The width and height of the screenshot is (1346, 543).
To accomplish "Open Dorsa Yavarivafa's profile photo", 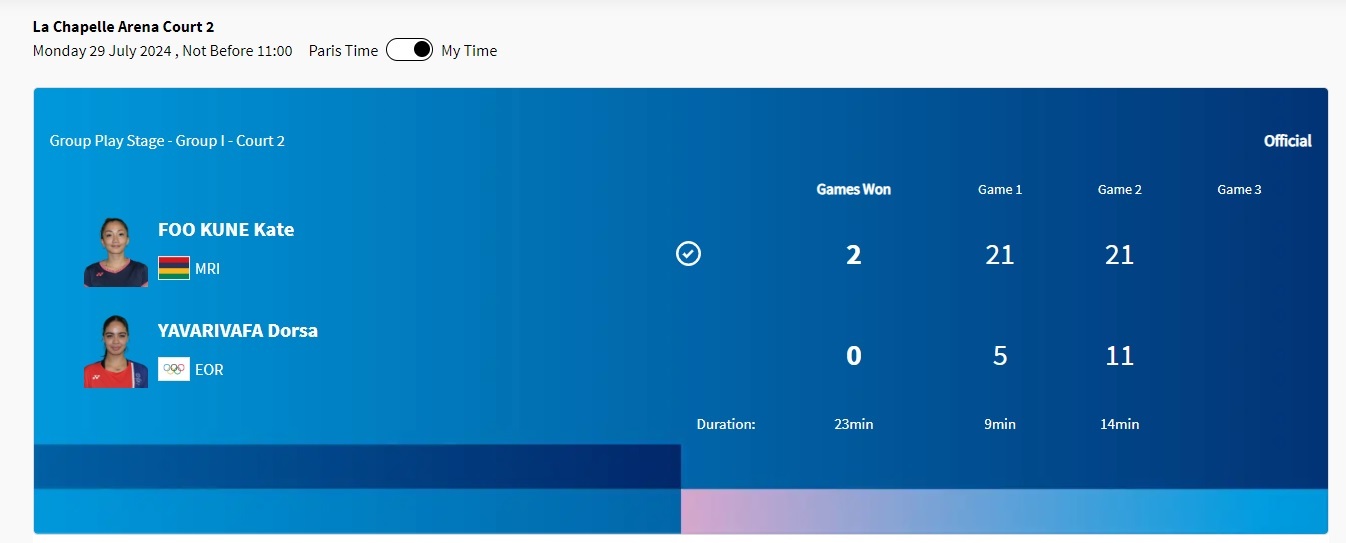I will click(x=116, y=352).
